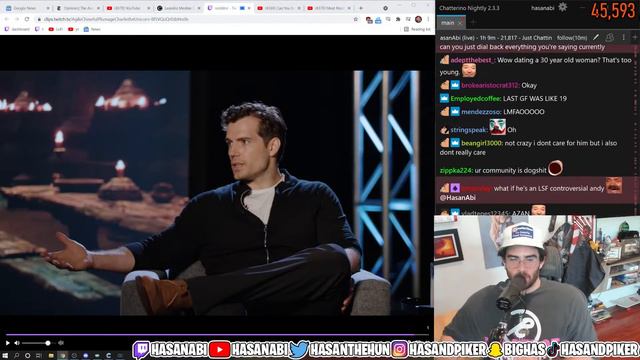Select the main tab in Chatterino
The image size is (640, 360).
[x=451, y=23]
